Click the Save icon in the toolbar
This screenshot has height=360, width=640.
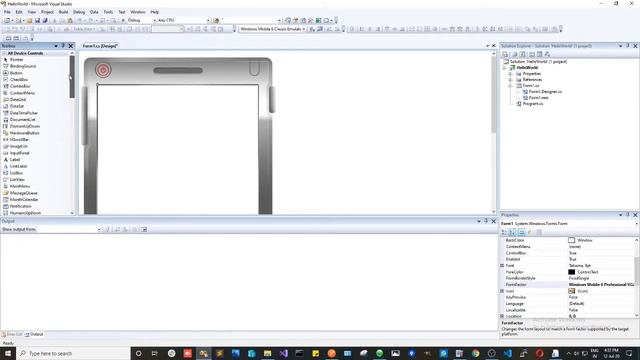38,20
